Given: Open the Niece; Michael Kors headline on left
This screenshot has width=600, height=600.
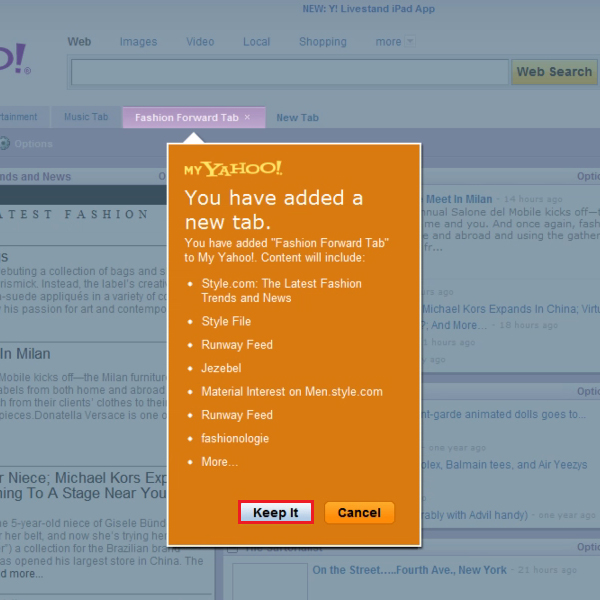Looking at the screenshot, I should coord(83,485).
